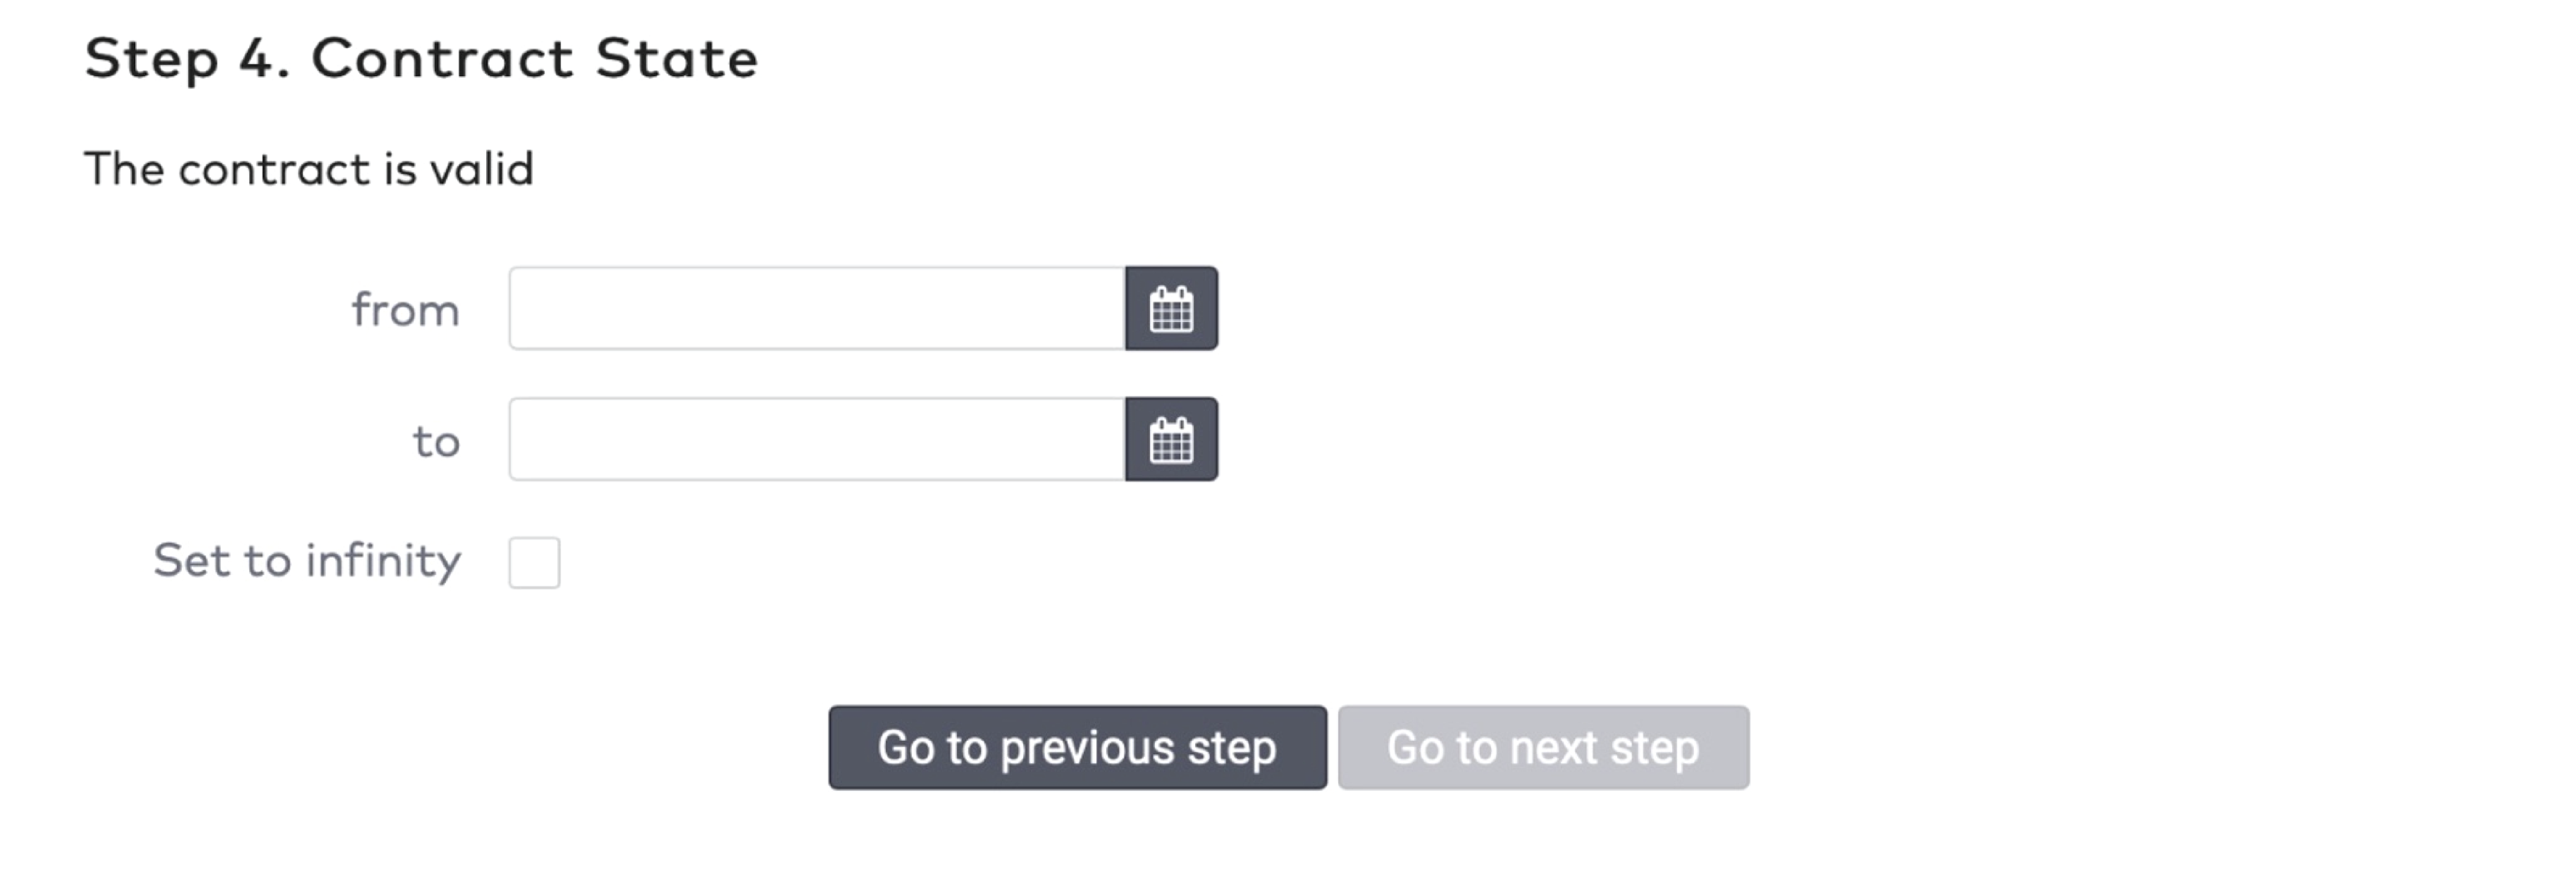Image resolution: width=2576 pixels, height=875 pixels.
Task: Click inside the contract start date textbox
Action: click(x=816, y=309)
